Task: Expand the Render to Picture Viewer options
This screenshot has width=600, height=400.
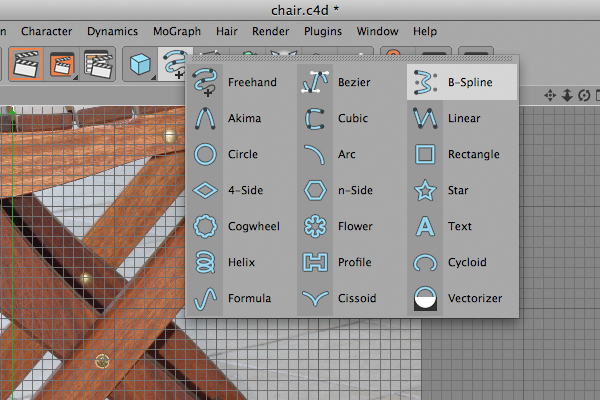Action: [x=62, y=64]
